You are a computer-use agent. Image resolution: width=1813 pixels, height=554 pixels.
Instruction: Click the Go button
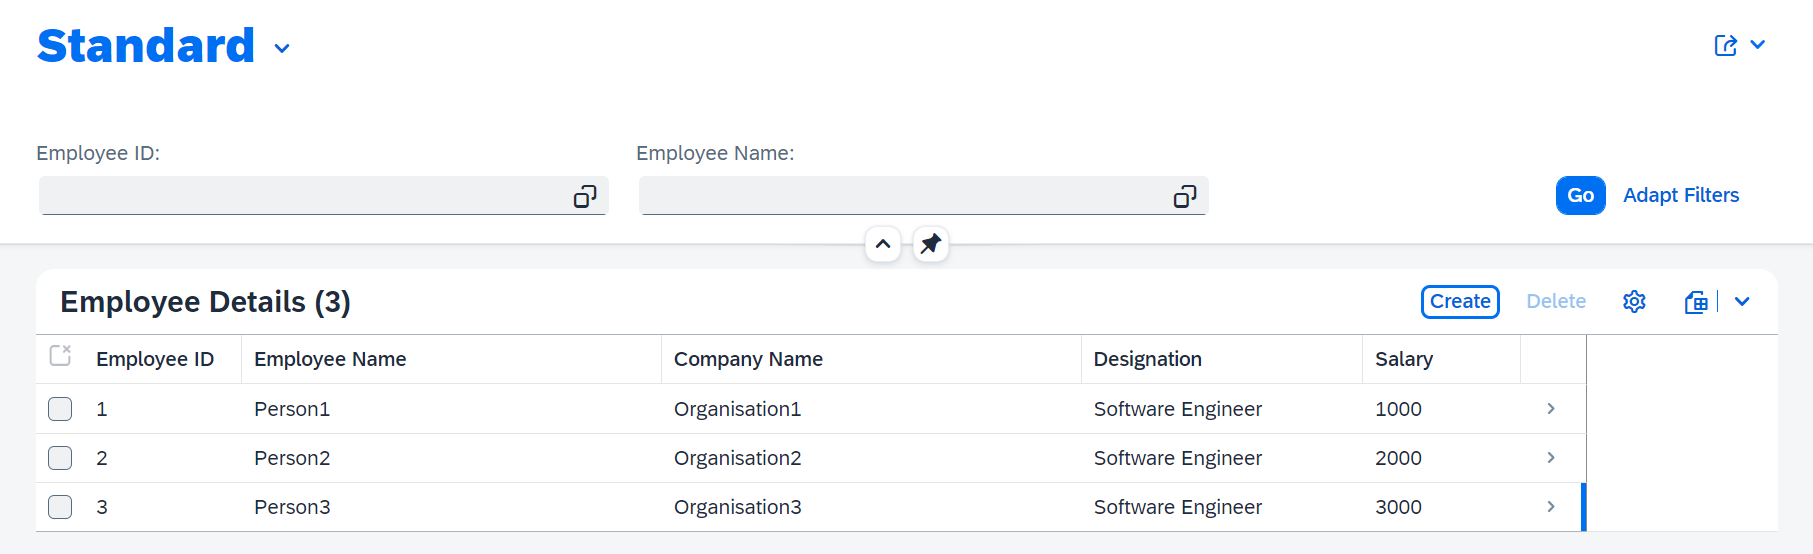pyautogui.click(x=1580, y=195)
